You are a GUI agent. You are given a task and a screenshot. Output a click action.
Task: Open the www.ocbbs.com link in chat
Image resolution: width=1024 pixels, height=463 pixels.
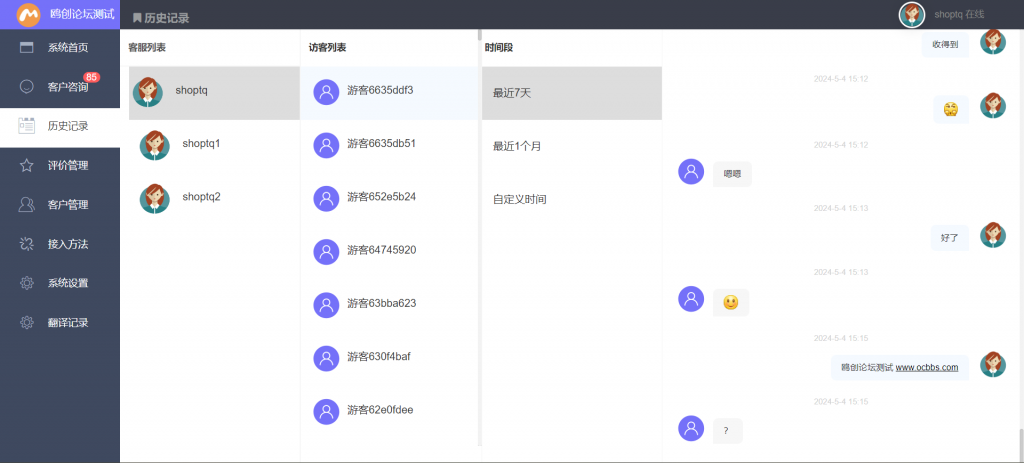[x=927, y=367]
